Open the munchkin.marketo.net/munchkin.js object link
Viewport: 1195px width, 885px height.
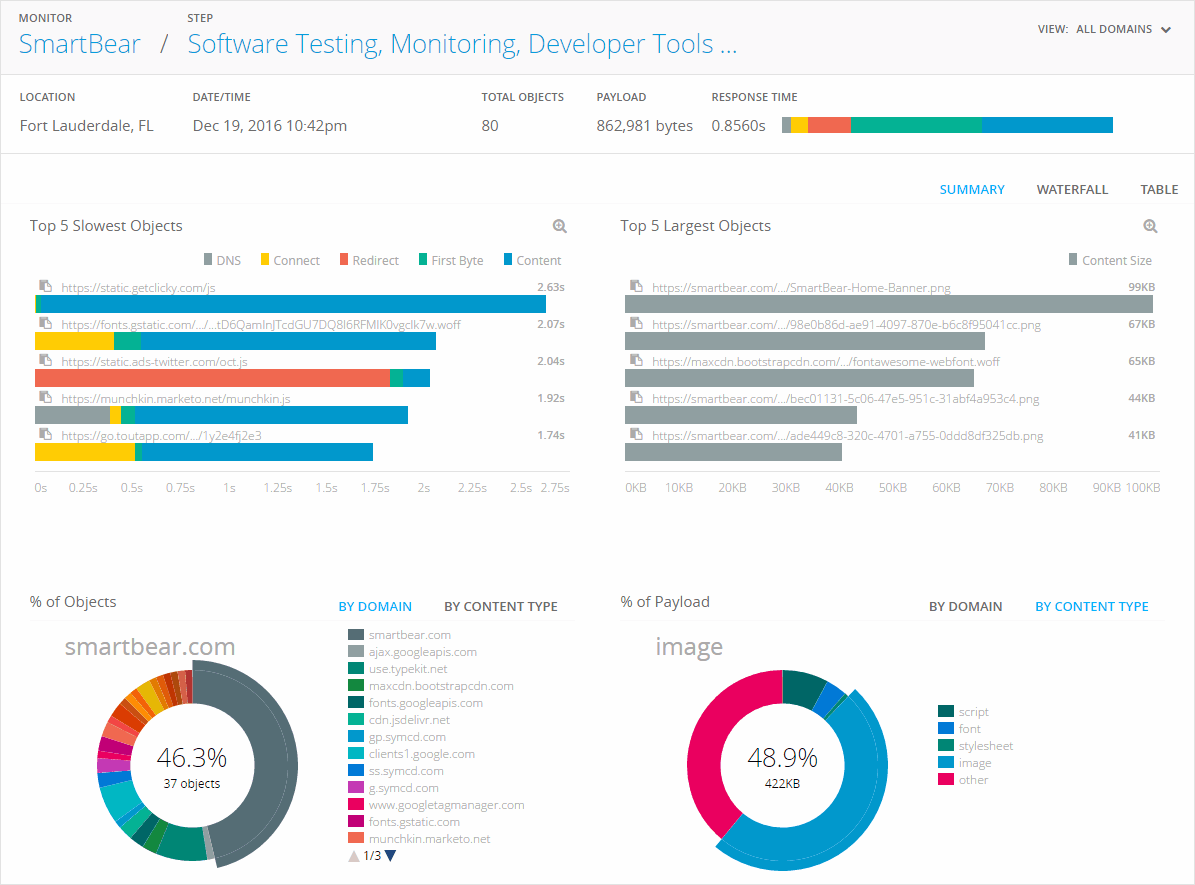176,399
